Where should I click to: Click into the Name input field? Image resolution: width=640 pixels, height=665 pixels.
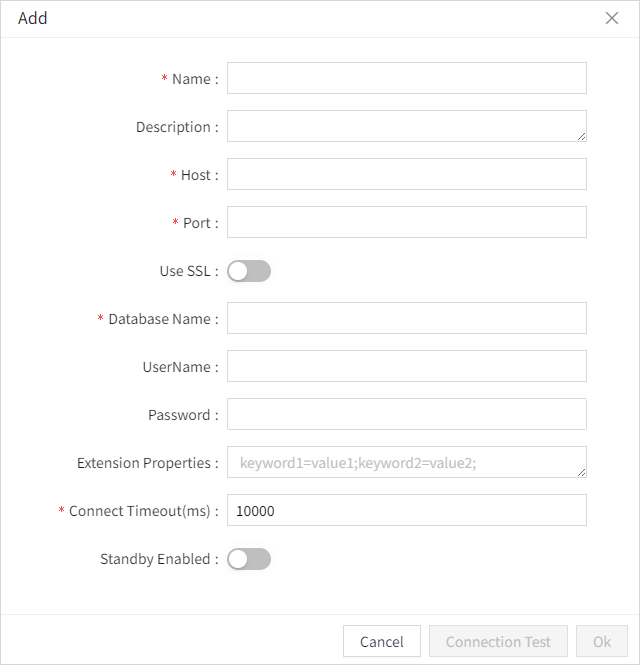tap(406, 79)
